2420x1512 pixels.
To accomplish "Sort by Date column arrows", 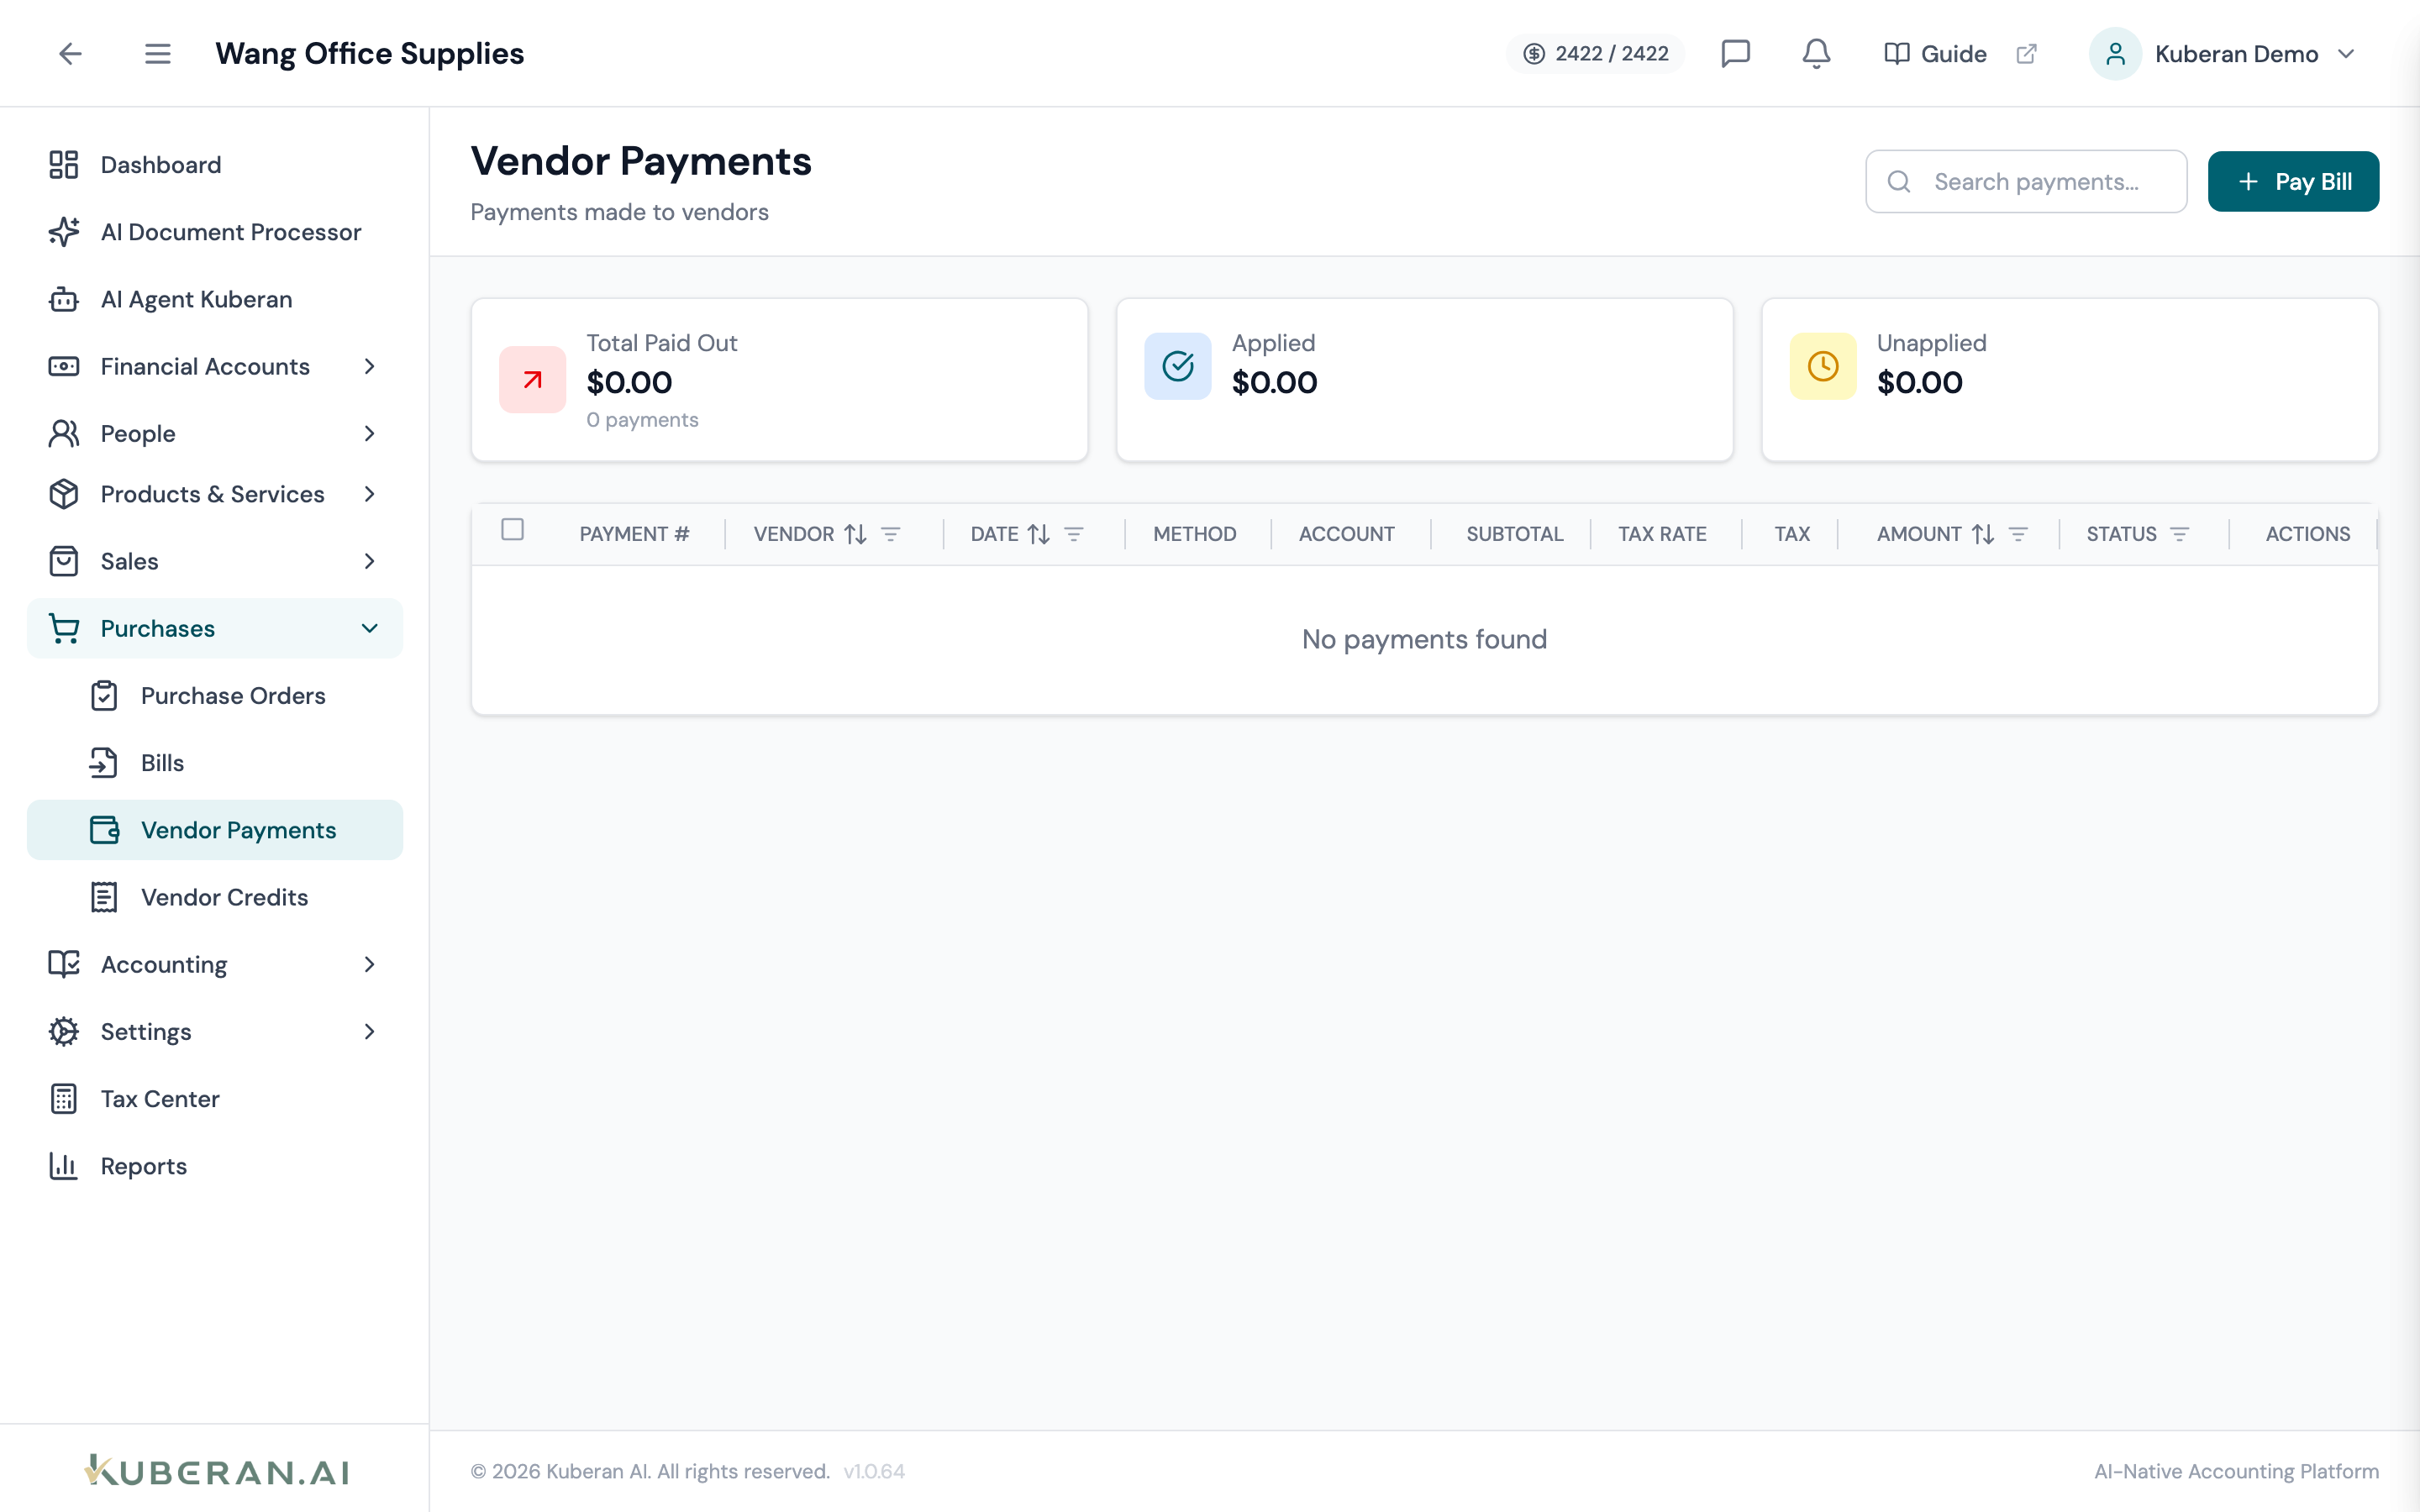I will point(1039,534).
